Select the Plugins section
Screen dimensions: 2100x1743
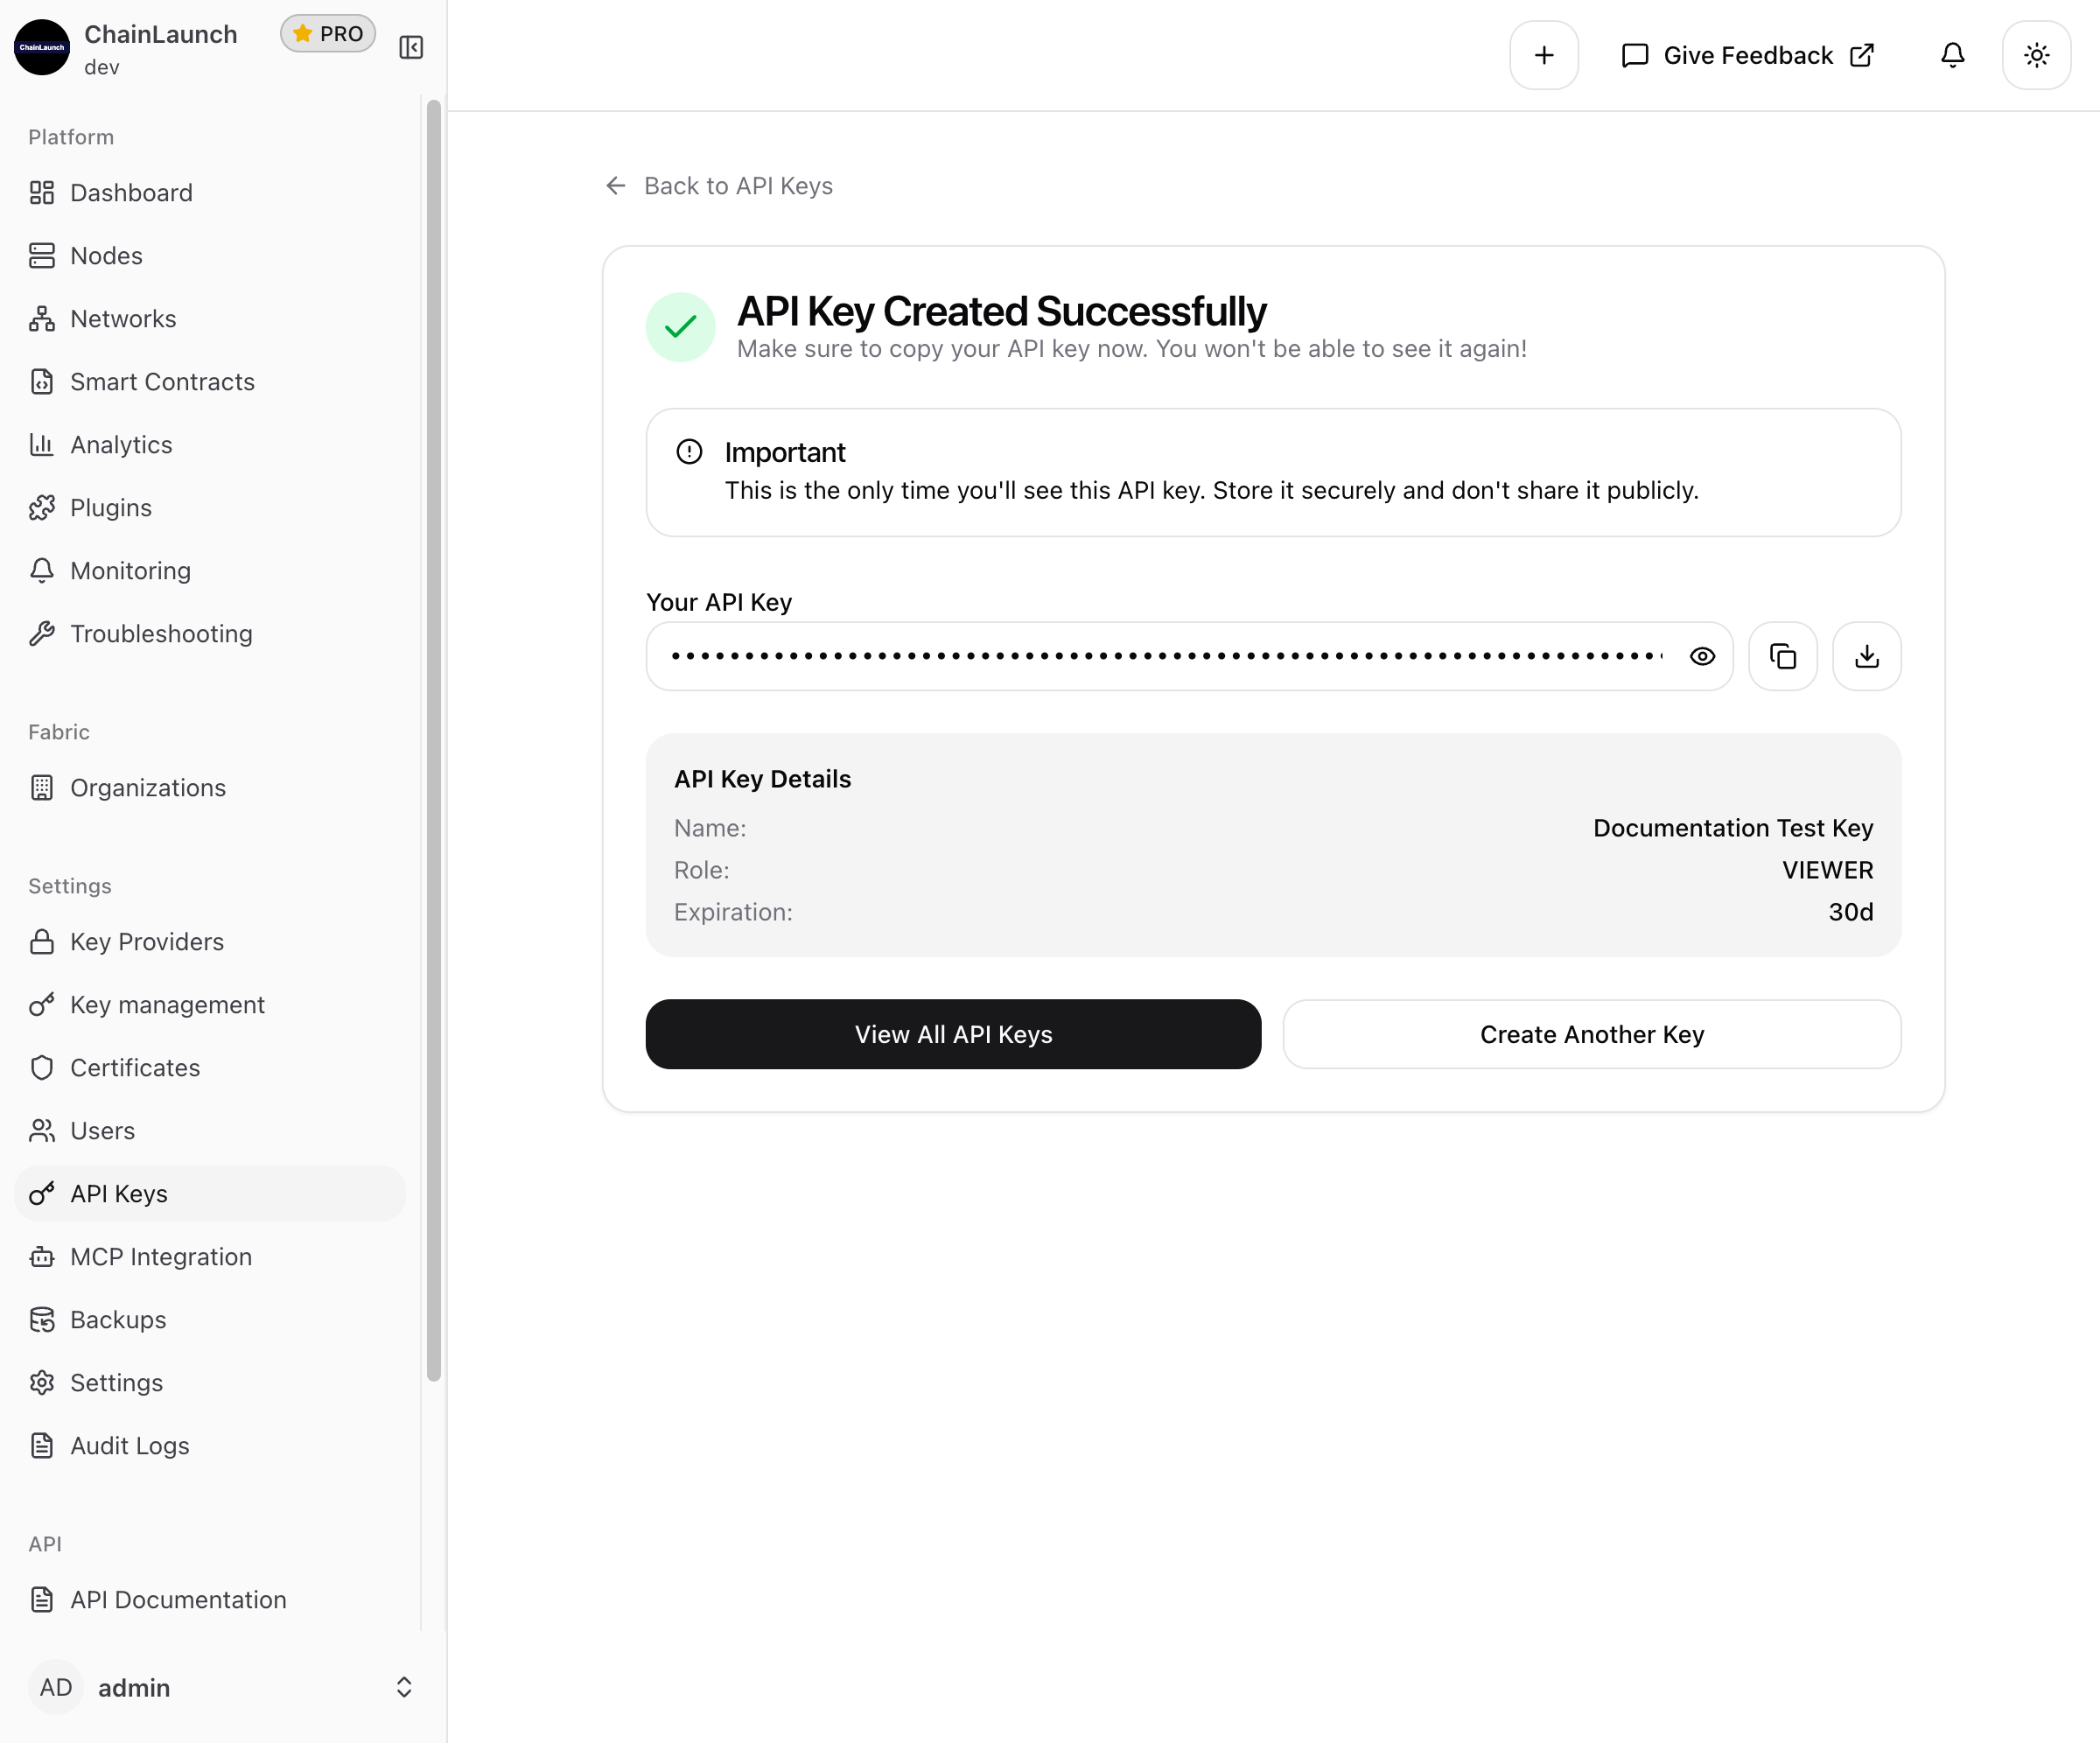(x=111, y=507)
